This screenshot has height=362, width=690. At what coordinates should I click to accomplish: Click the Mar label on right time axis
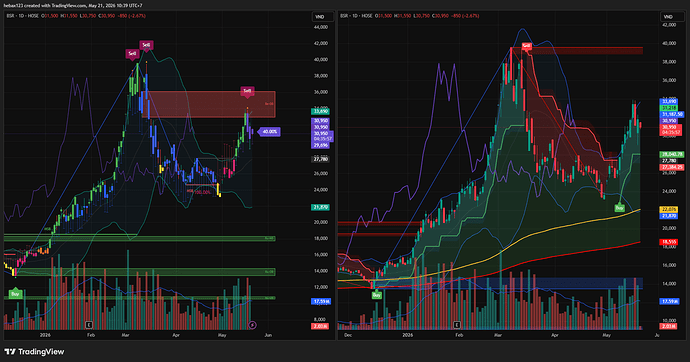point(498,335)
